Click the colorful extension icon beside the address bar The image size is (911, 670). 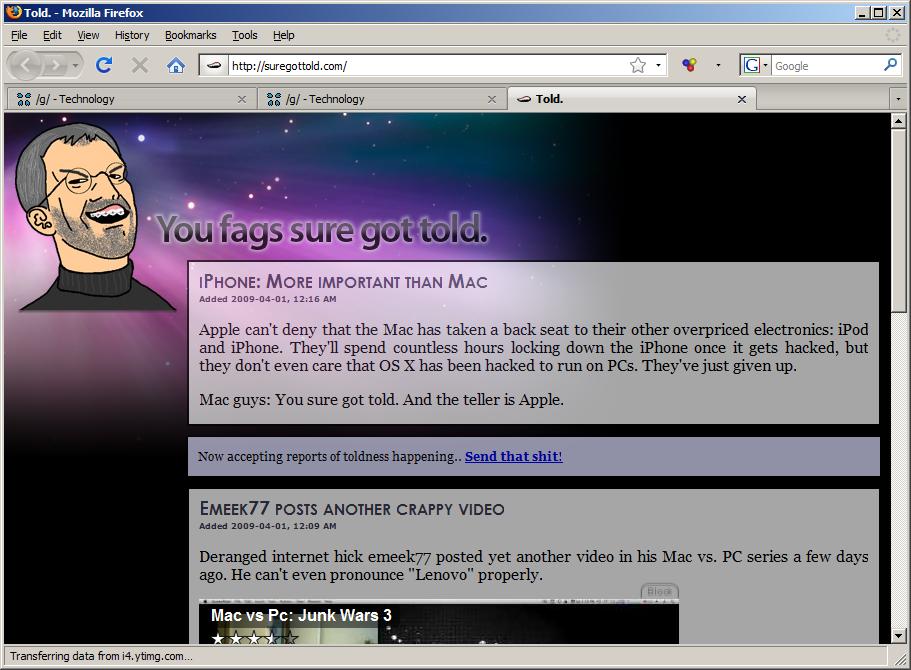689,66
